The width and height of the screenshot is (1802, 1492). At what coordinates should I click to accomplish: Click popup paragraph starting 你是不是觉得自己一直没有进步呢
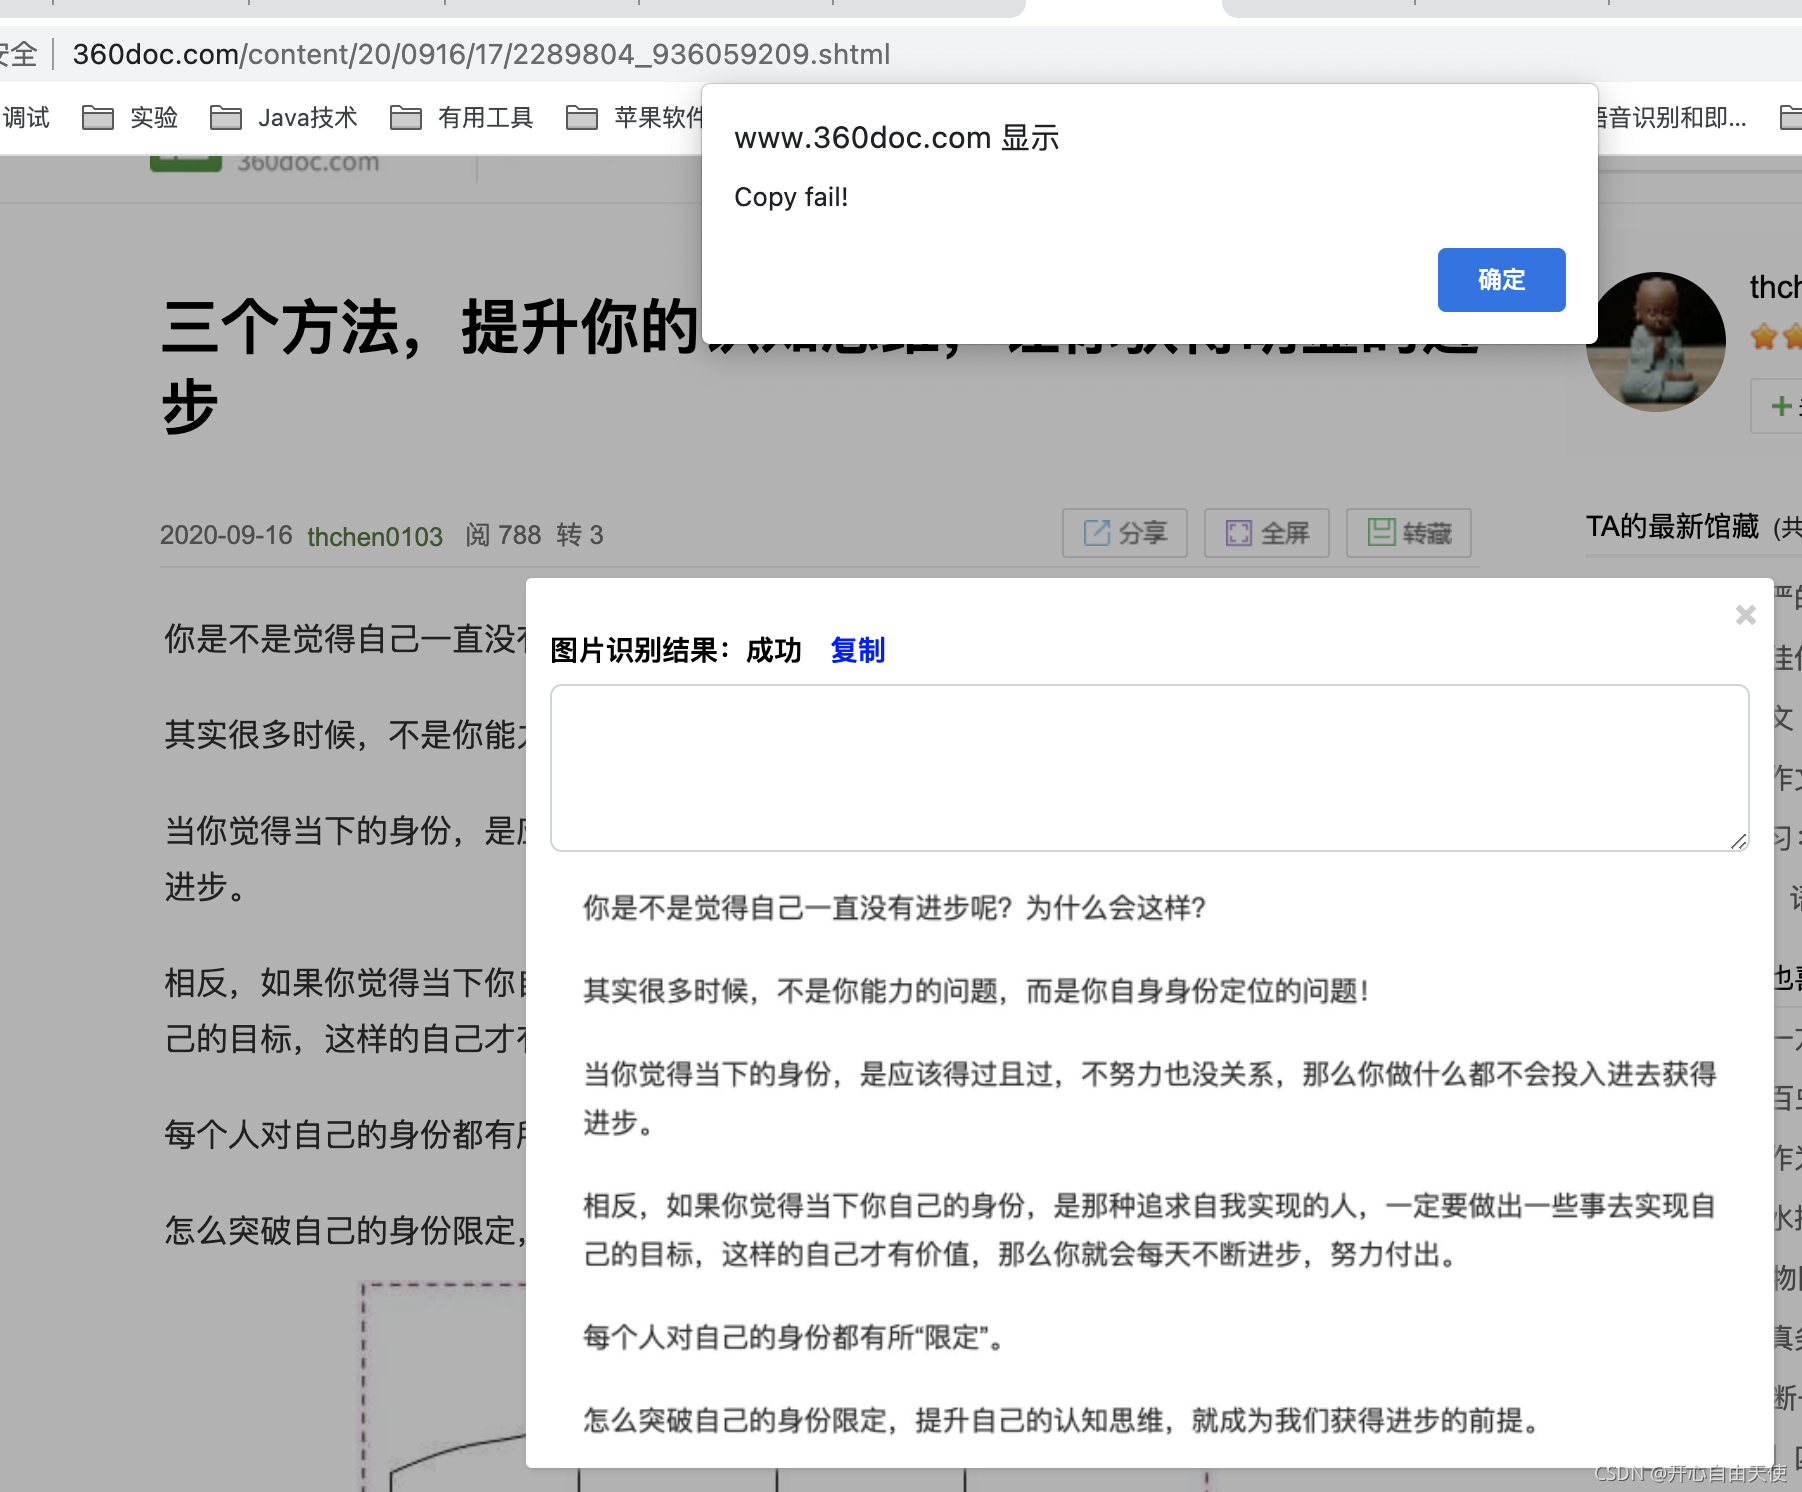click(895, 908)
